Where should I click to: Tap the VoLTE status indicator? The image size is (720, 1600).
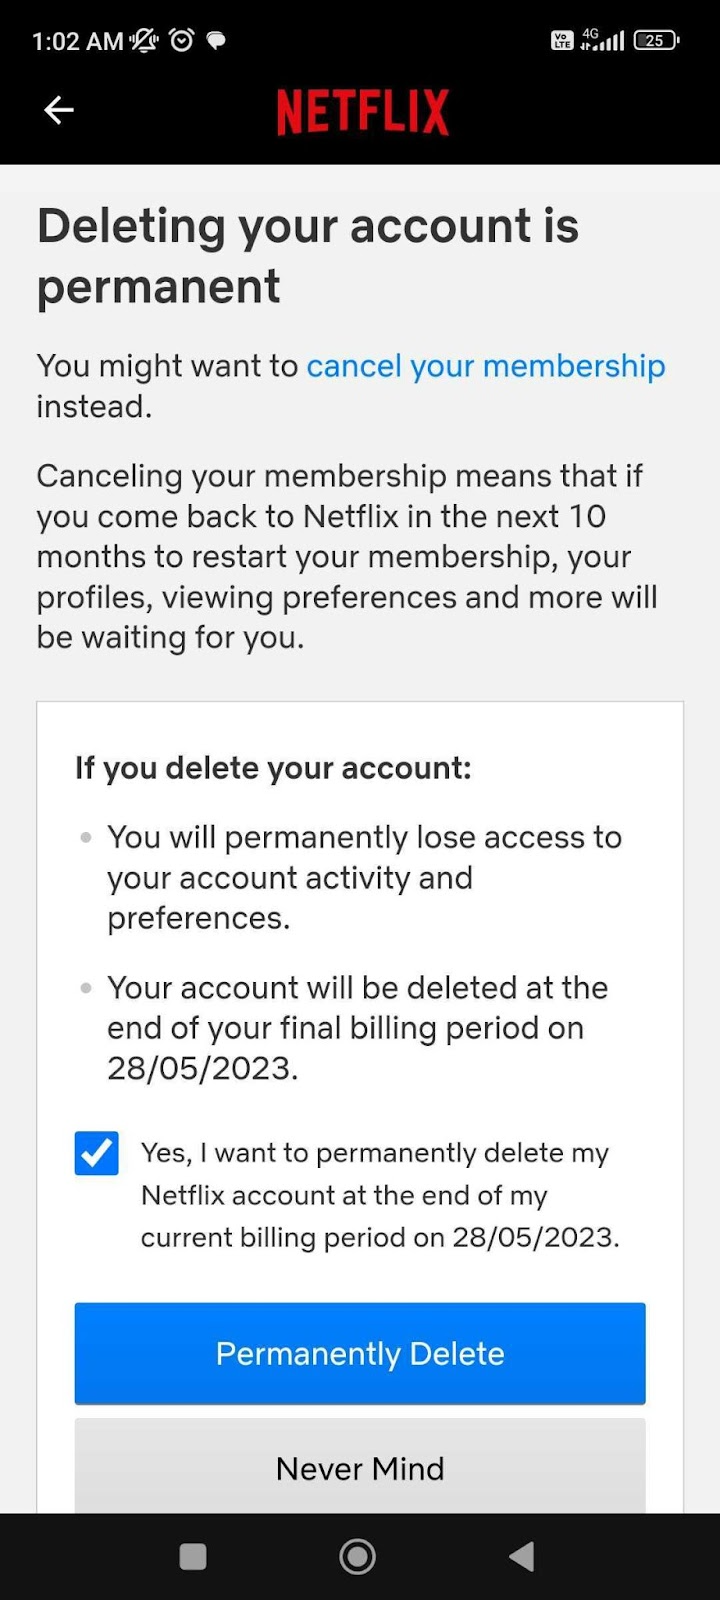(562, 40)
